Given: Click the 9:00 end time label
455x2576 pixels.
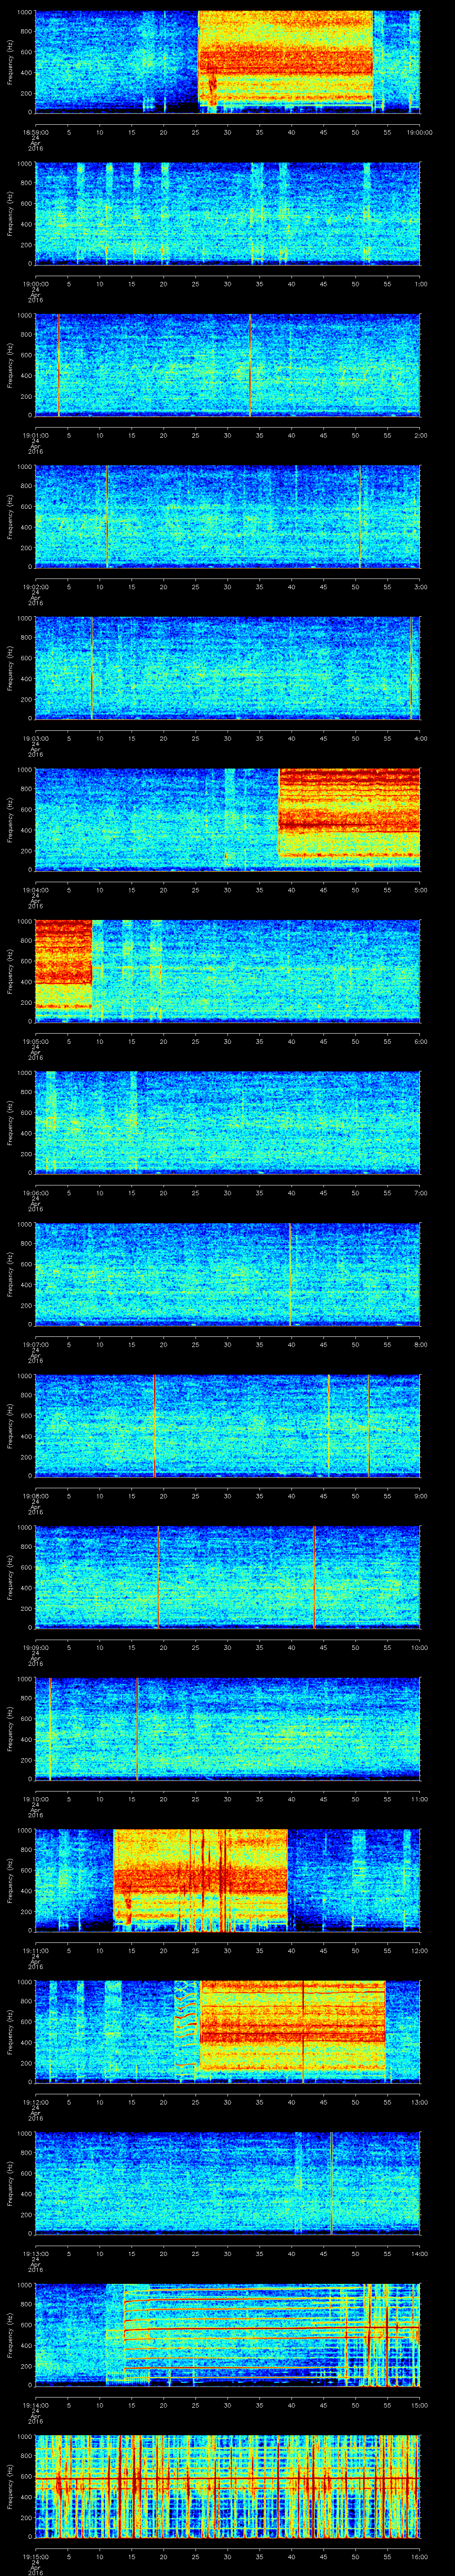Looking at the screenshot, I should (x=420, y=1495).
